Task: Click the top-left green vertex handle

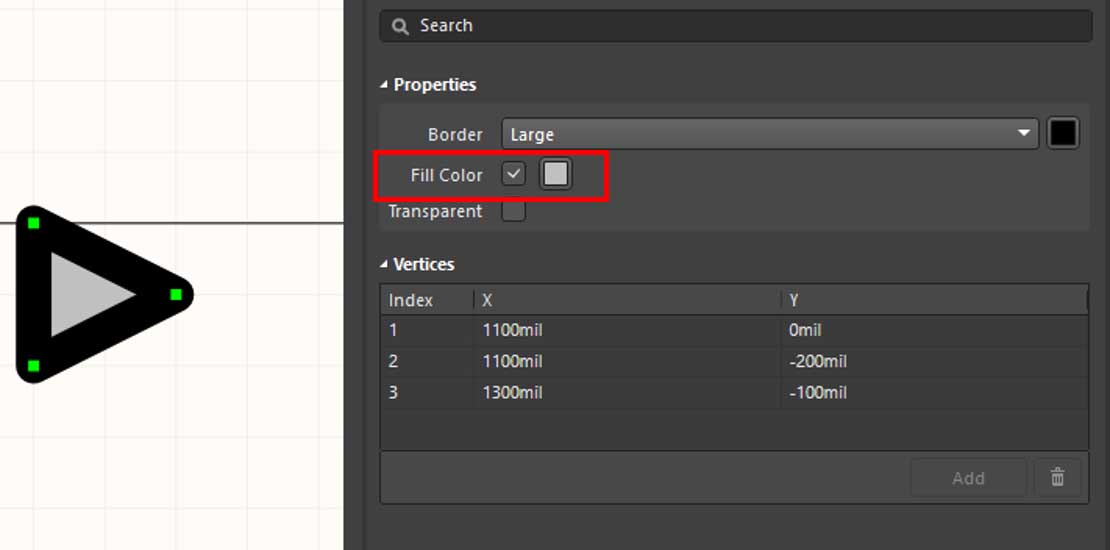Action: coord(34,222)
